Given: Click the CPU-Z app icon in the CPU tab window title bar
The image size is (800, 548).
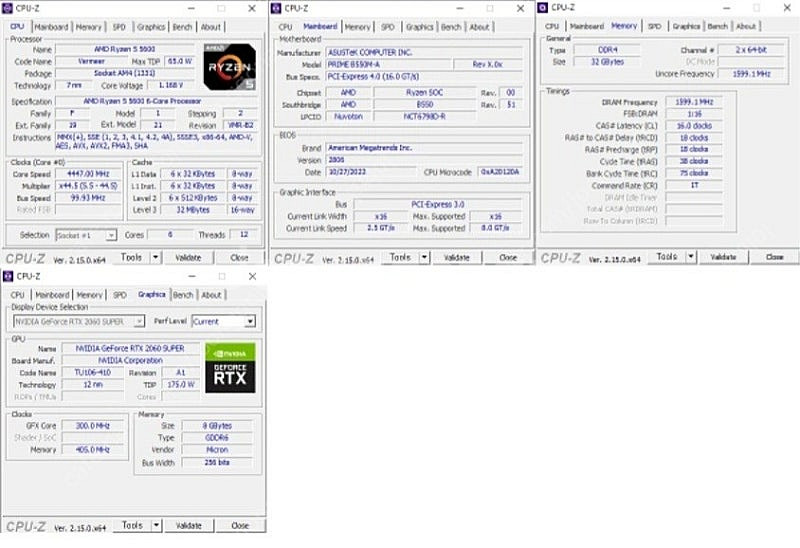Looking at the screenshot, I should (7, 8).
